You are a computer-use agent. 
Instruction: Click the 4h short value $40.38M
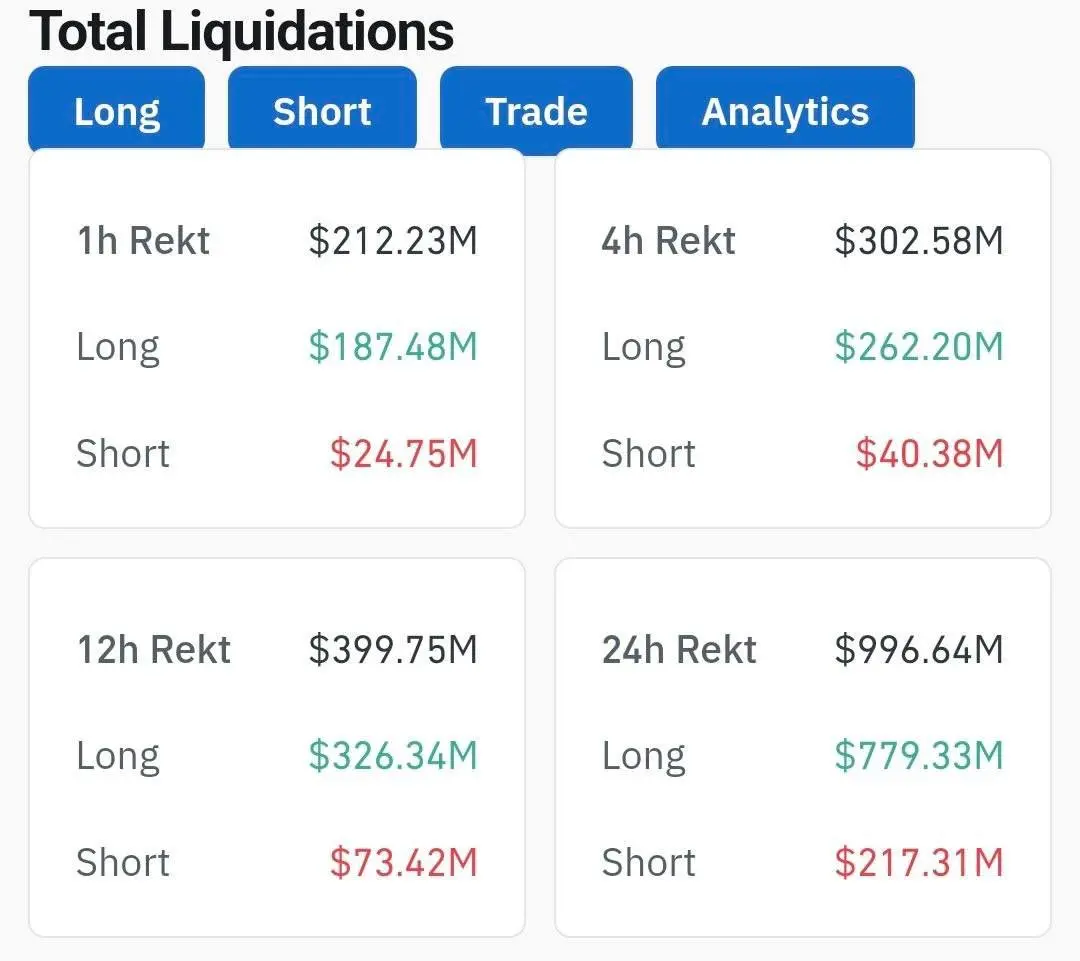[929, 454]
